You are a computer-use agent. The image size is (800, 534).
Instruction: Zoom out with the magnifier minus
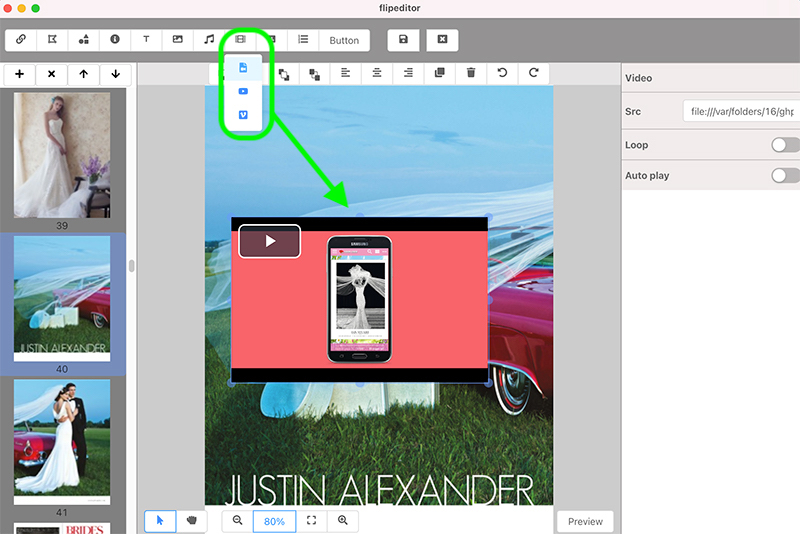(x=237, y=521)
